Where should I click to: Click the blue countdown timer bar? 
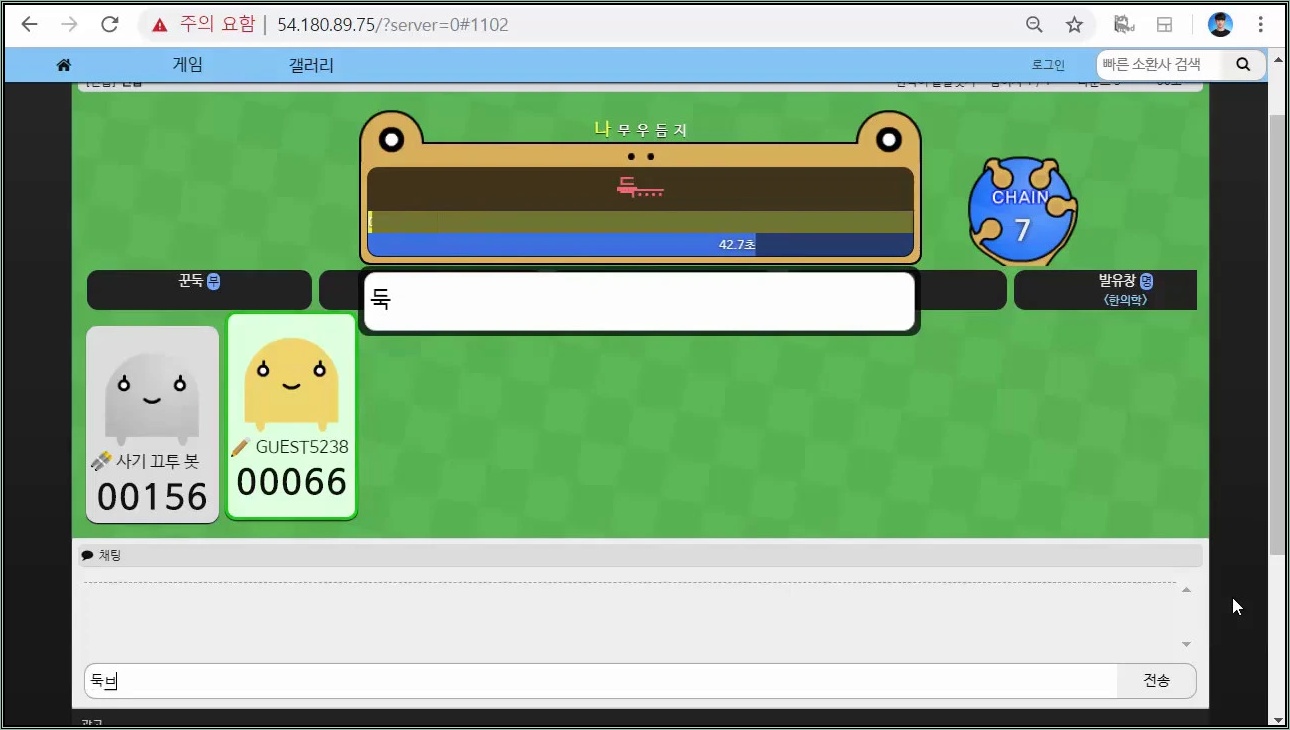coord(640,245)
